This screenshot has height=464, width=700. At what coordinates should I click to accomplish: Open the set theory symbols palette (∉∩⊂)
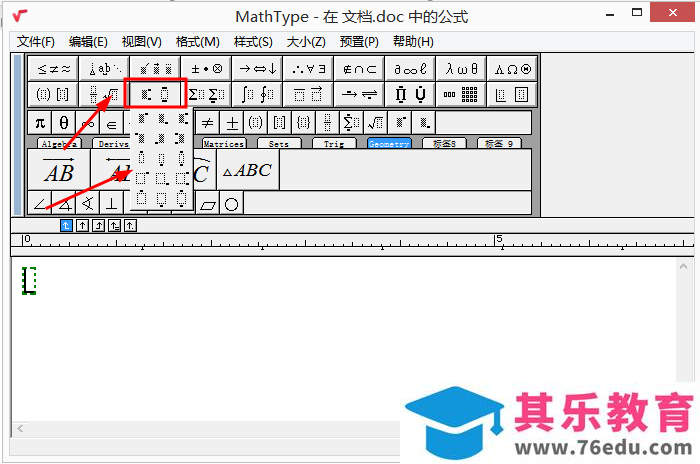coord(359,68)
